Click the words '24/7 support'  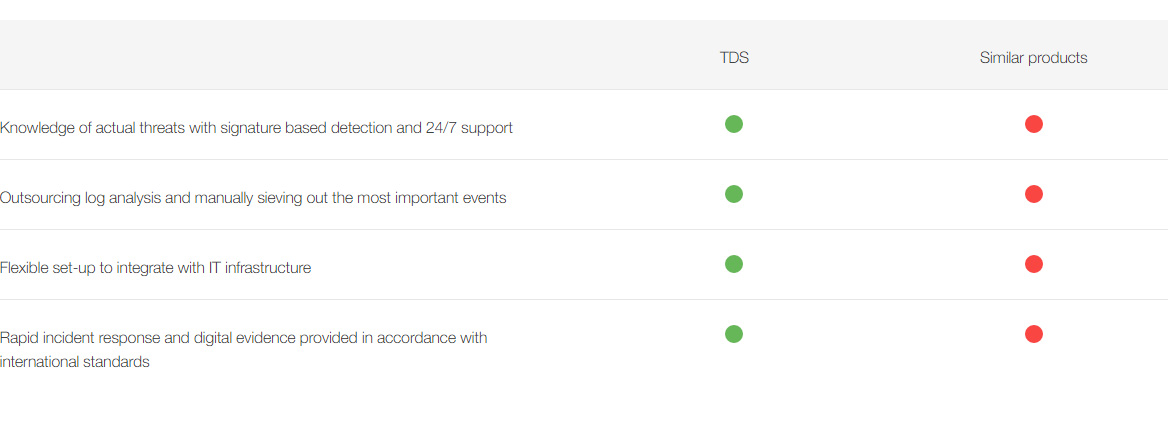[469, 128]
